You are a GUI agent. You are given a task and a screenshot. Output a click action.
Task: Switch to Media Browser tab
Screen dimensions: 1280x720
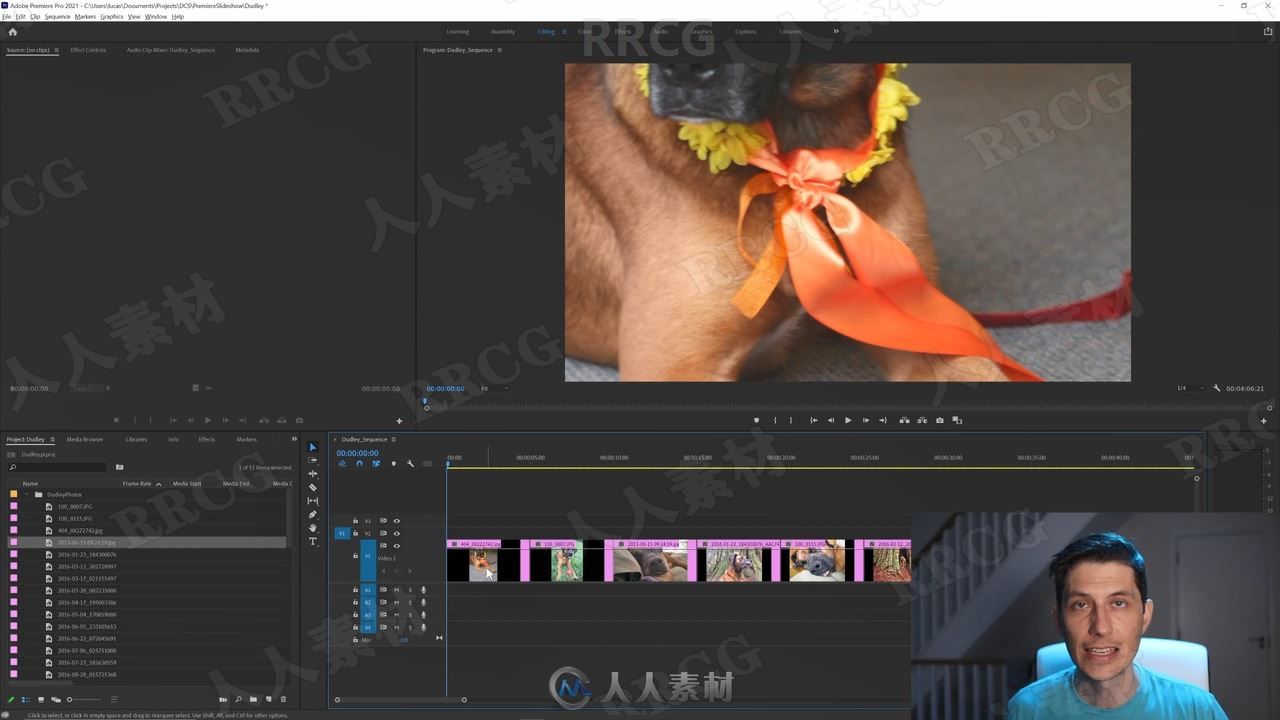tap(85, 439)
